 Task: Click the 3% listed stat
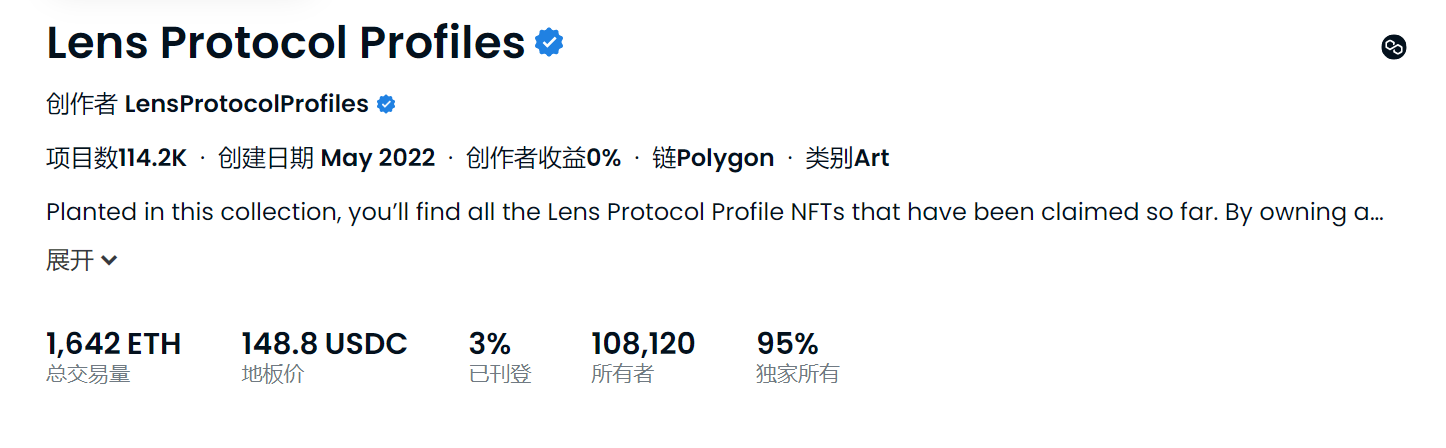tap(490, 344)
